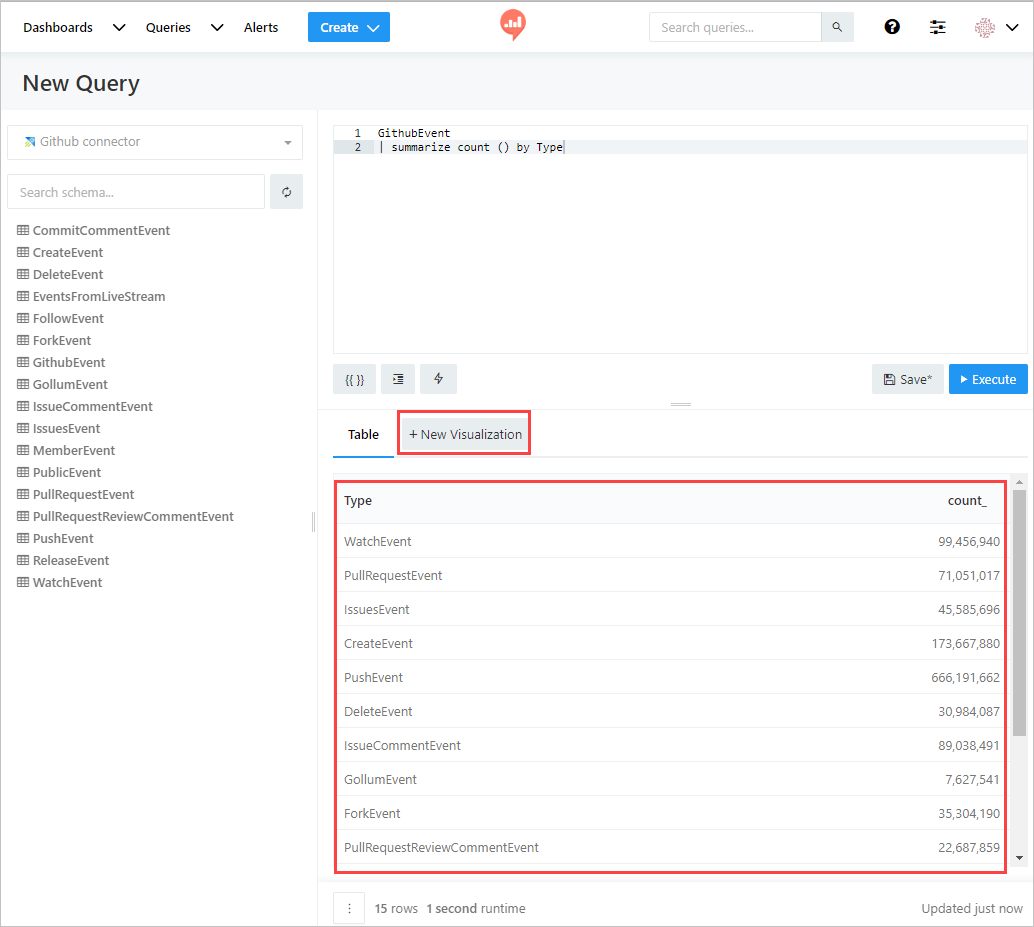
Task: Select the PushEvent table in schema
Action: pyautogui.click(x=63, y=538)
